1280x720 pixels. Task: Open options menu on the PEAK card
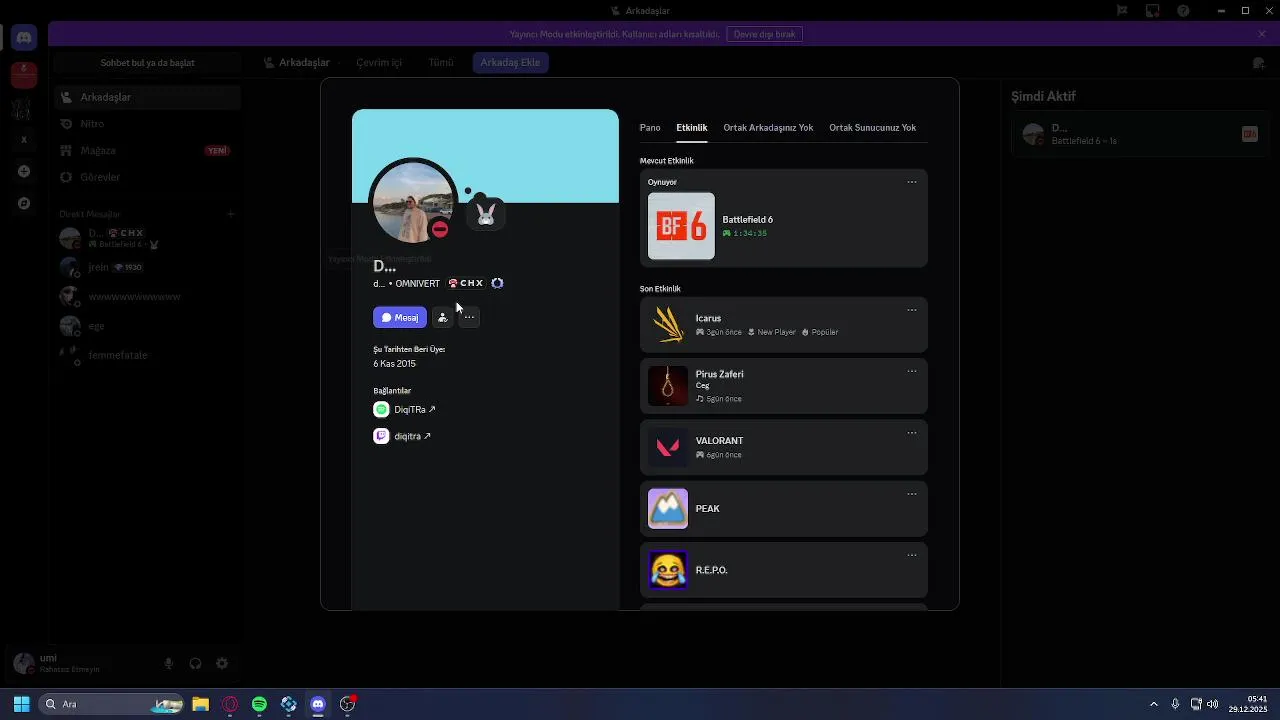pos(912,494)
